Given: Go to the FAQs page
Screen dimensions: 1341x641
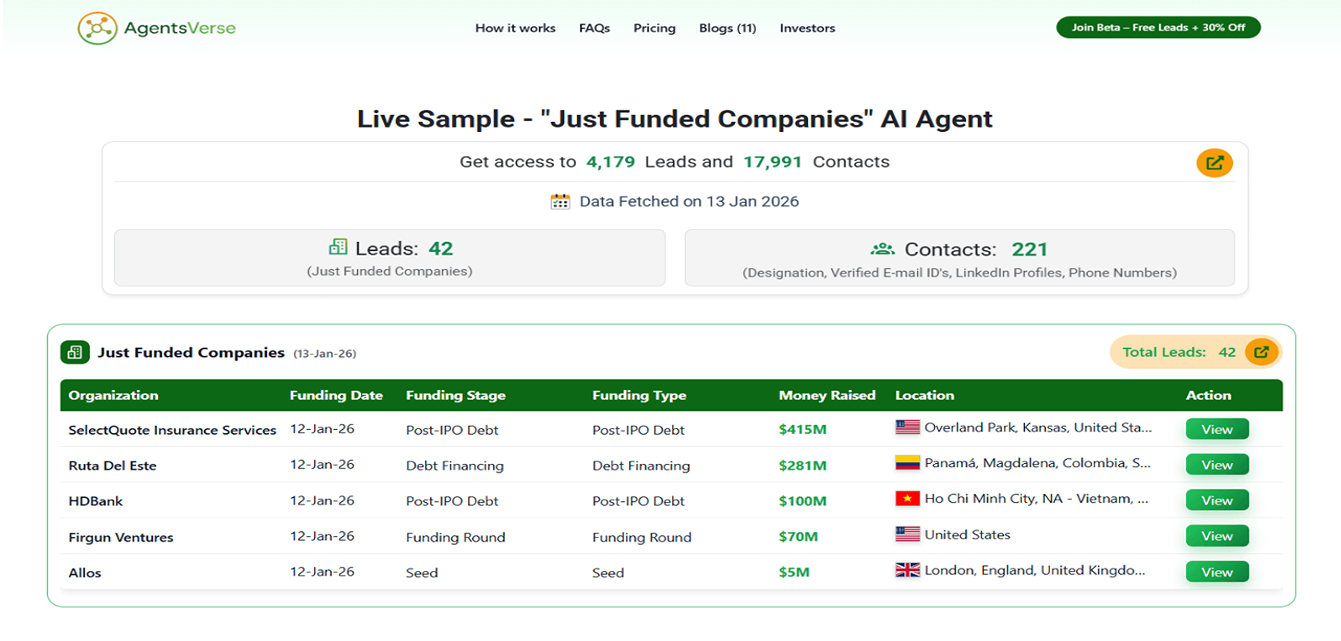Looking at the screenshot, I should (x=594, y=28).
